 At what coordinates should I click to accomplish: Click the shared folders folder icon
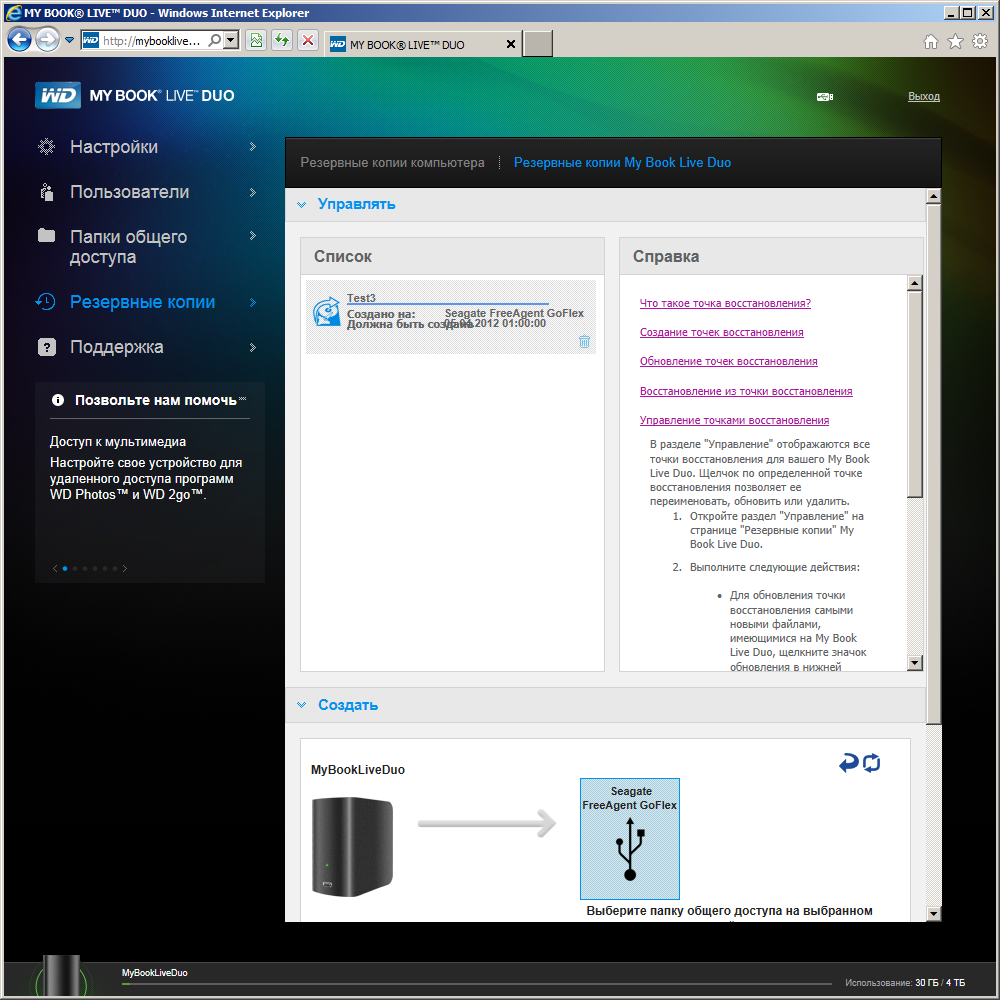[x=47, y=236]
